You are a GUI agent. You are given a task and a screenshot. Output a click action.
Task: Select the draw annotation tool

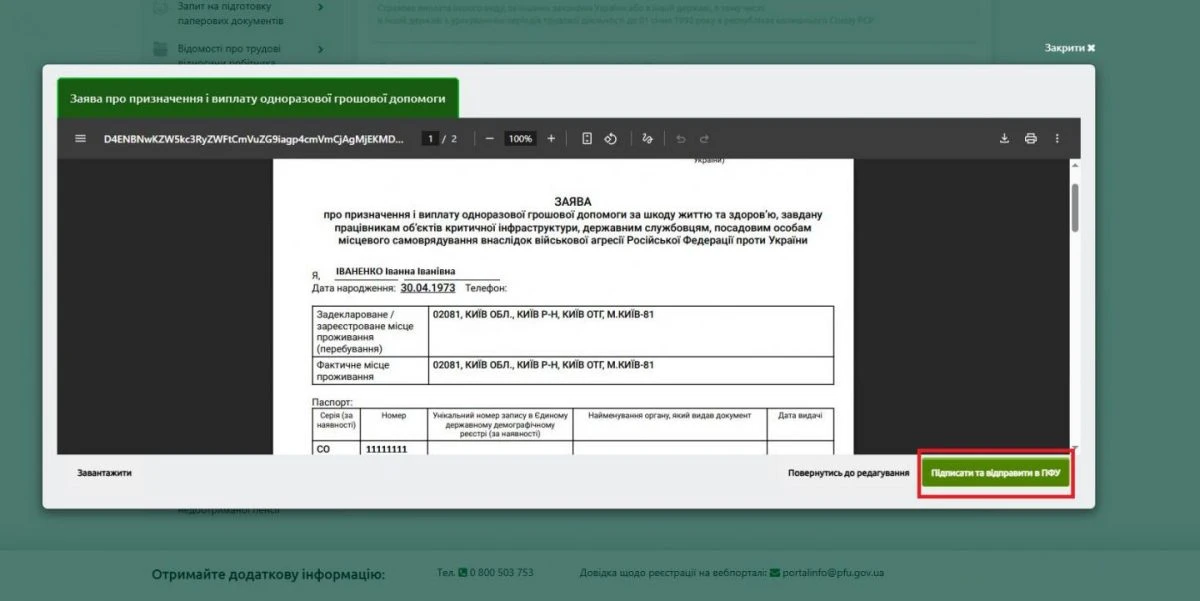647,139
